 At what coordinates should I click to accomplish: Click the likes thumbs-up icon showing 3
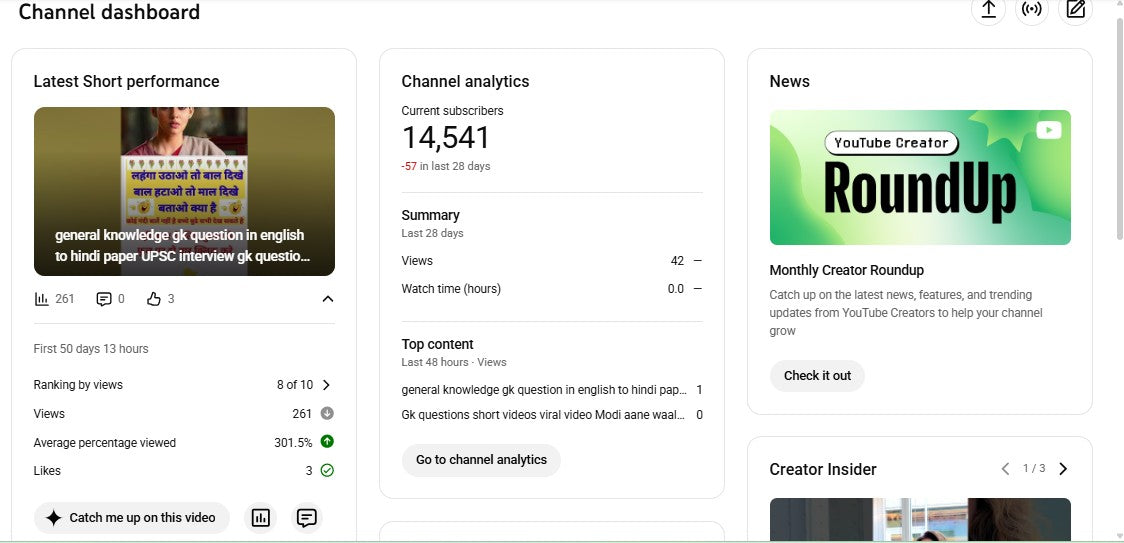(153, 299)
